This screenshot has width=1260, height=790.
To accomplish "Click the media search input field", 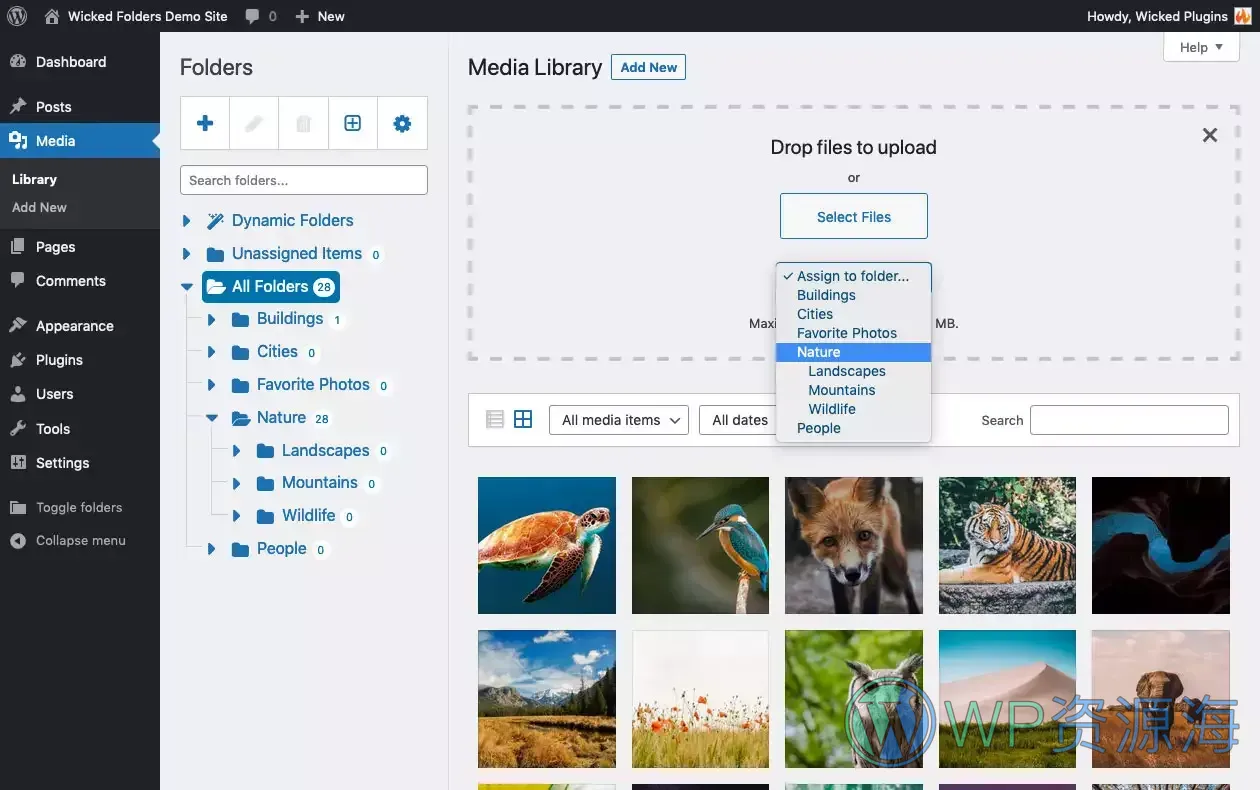I will [1128, 419].
